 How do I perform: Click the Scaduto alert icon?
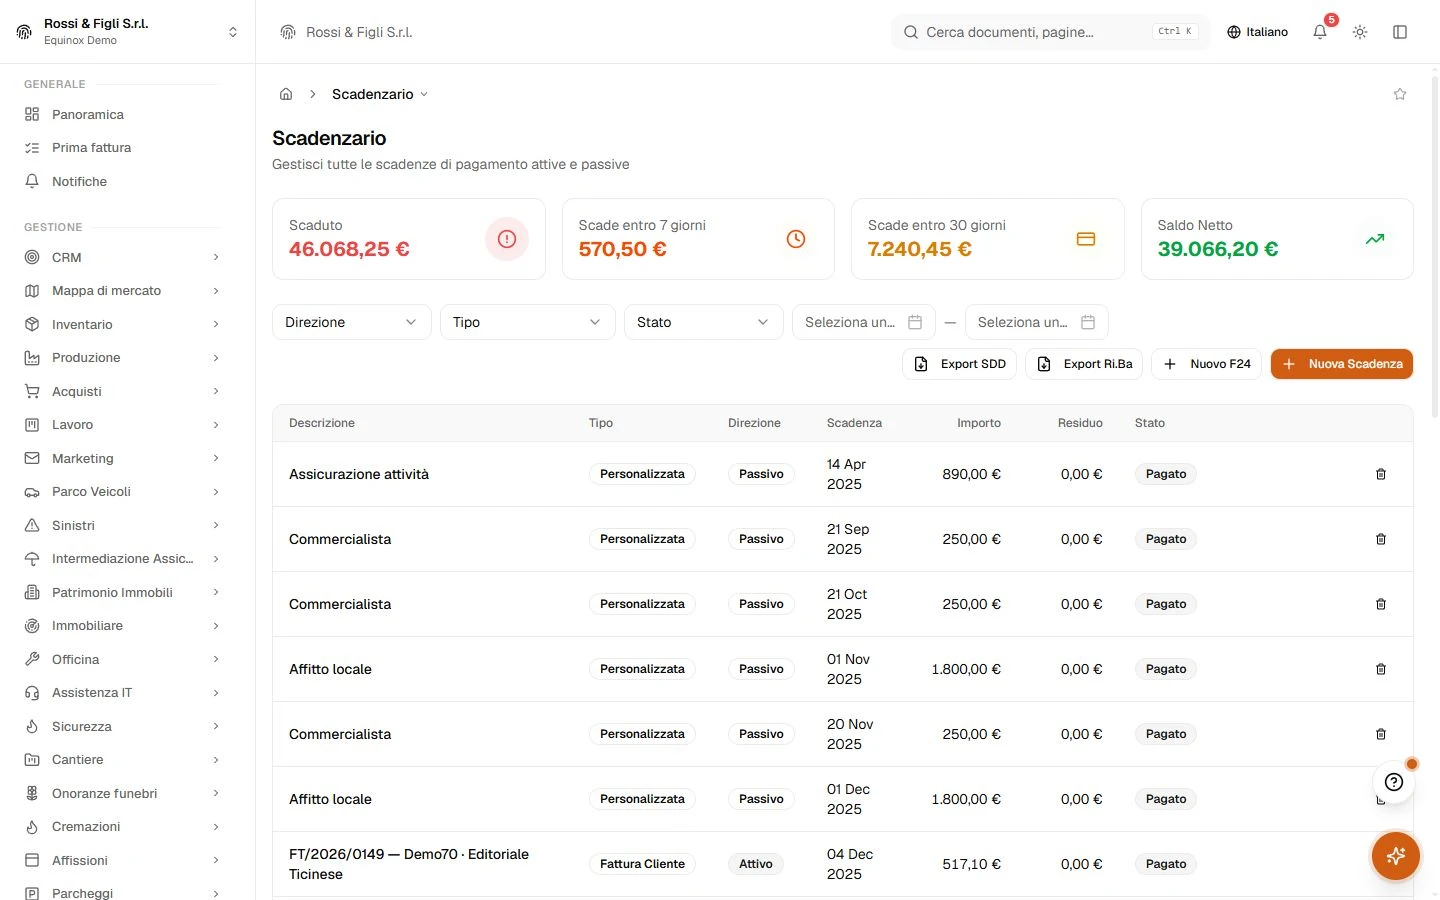coord(507,239)
